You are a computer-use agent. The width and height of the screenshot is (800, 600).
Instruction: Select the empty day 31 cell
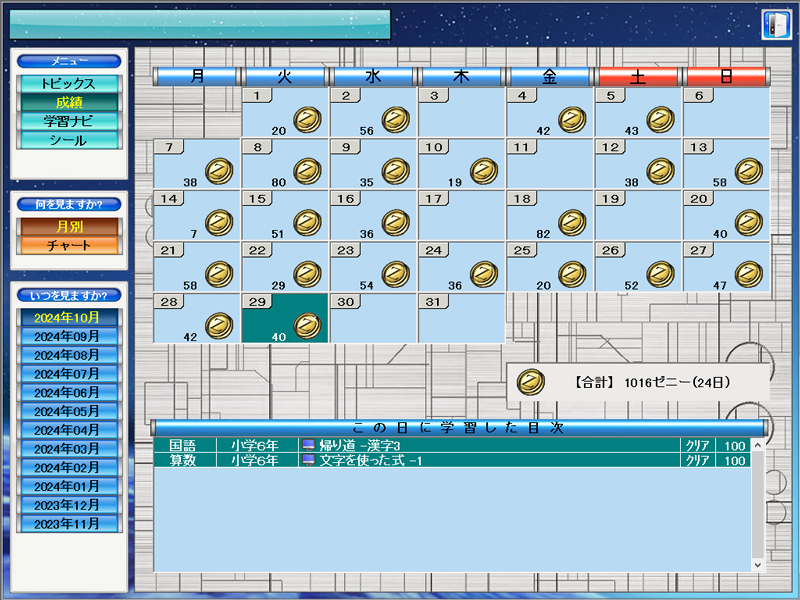click(461, 318)
